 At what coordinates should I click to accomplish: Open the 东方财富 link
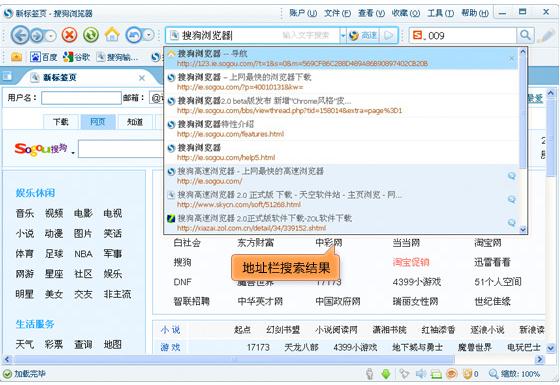click(x=255, y=243)
